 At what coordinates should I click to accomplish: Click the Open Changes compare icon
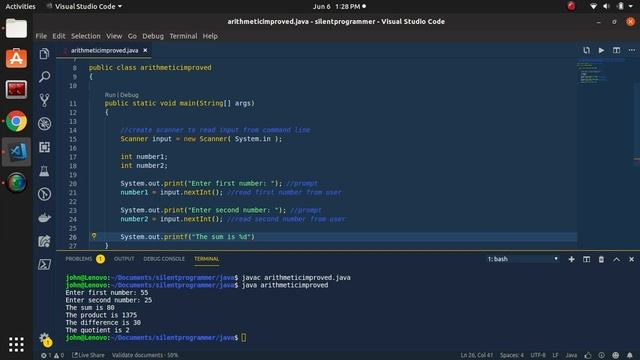pos(587,50)
